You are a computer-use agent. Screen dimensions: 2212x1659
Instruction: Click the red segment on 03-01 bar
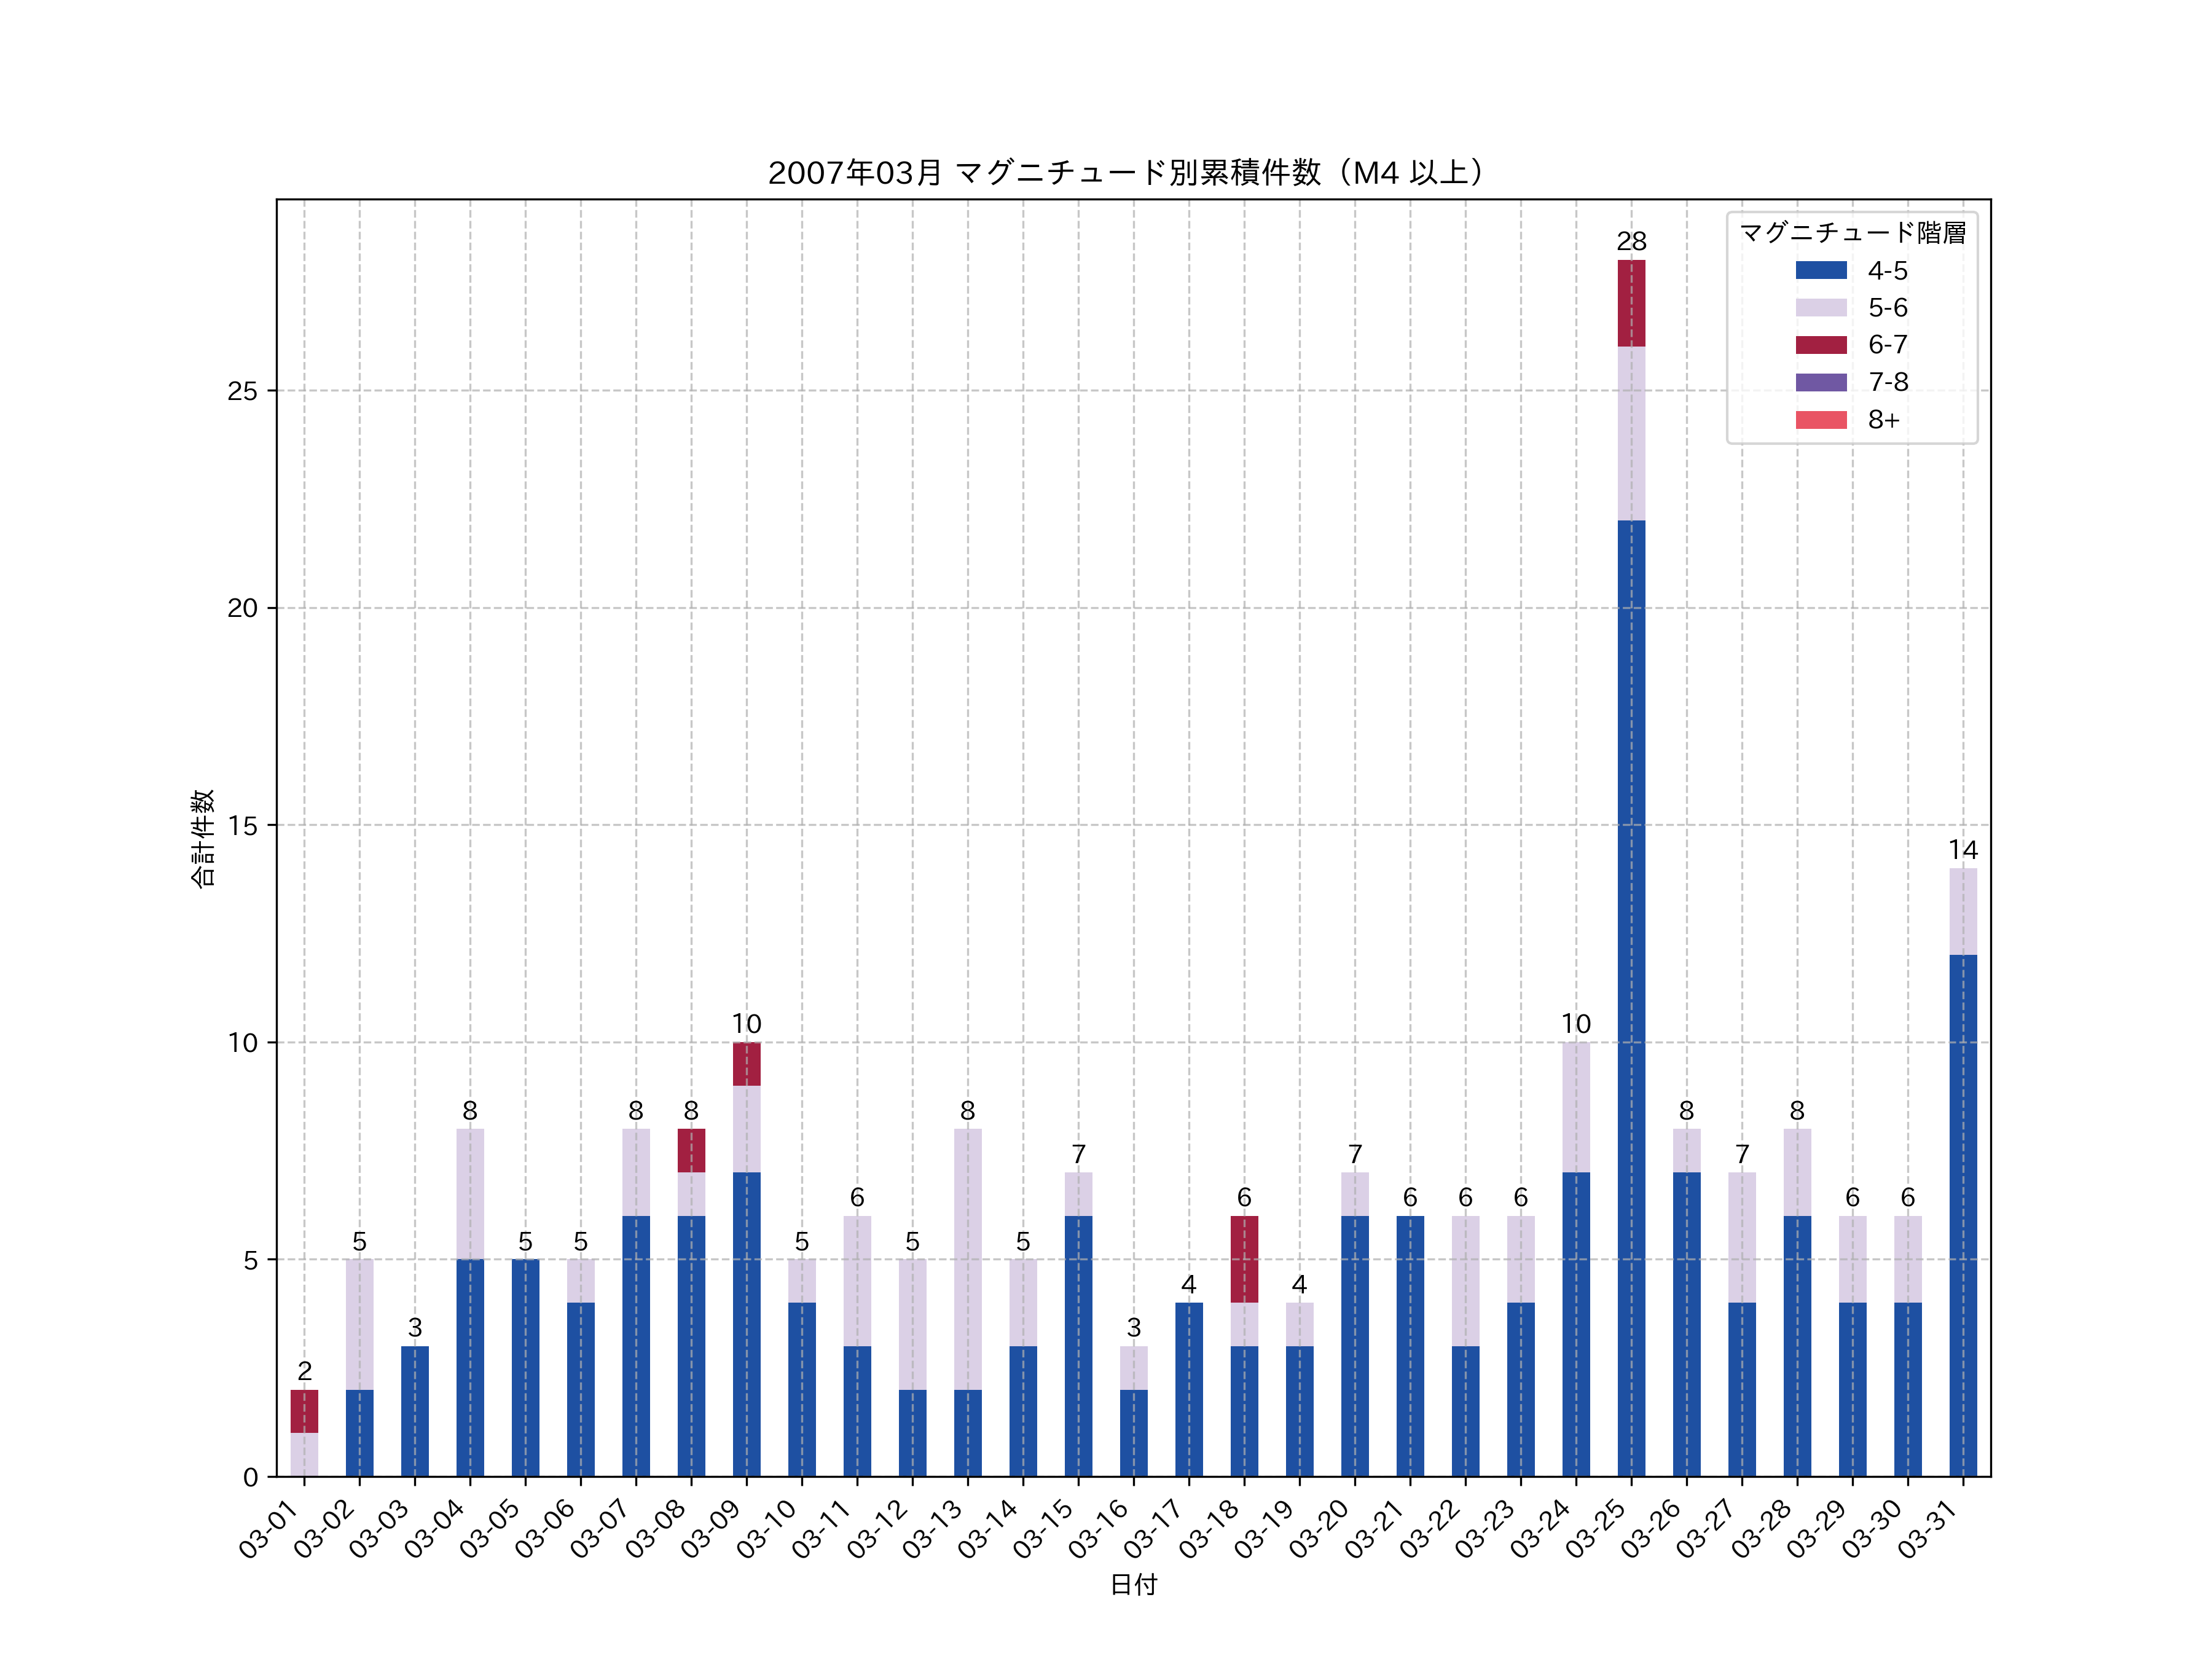click(304, 1411)
